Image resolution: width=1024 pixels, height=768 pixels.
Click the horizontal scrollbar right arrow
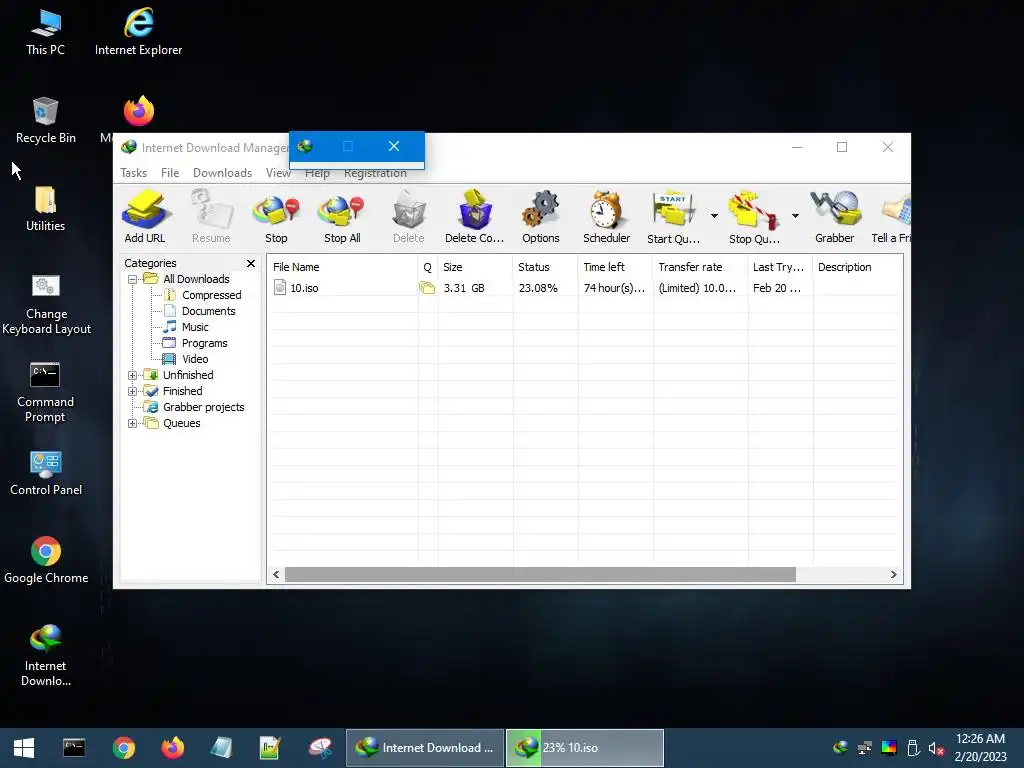[893, 575]
